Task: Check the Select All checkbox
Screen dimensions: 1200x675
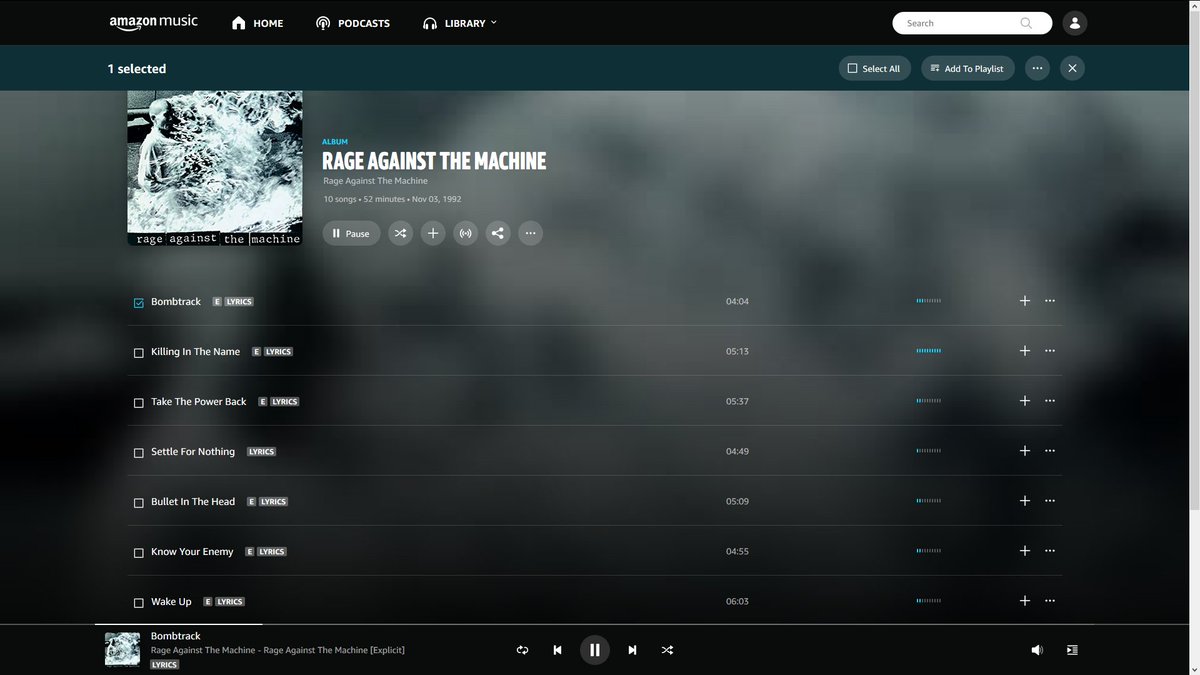Action: [874, 68]
